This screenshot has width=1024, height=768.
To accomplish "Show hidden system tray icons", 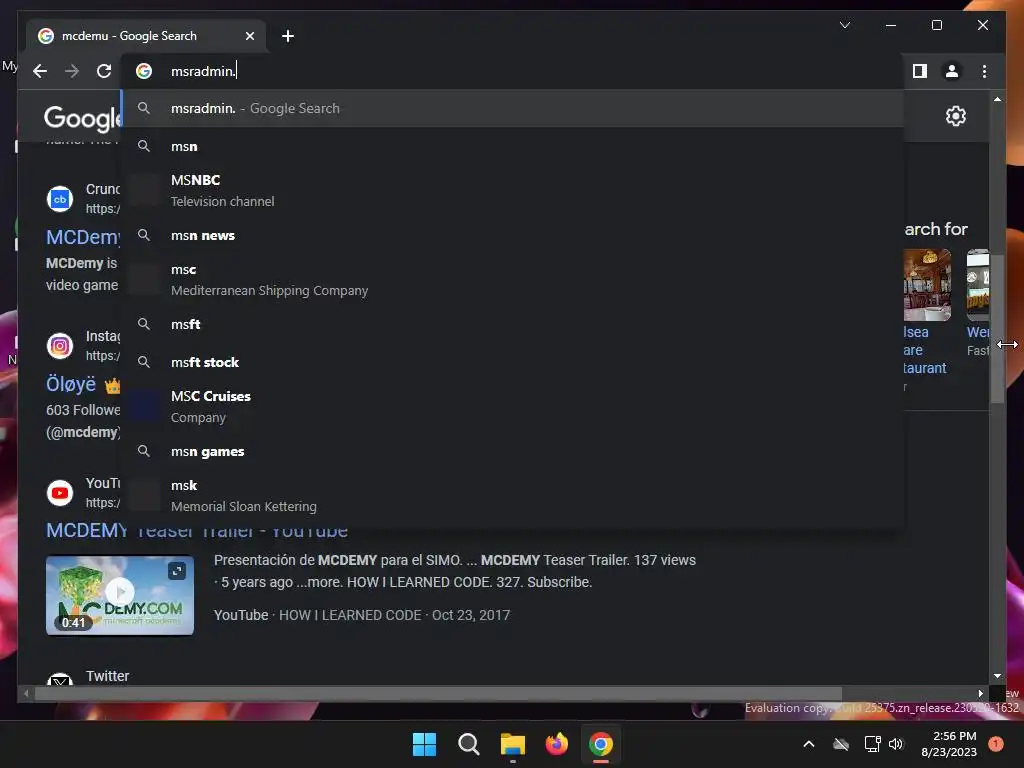I will coord(808,744).
